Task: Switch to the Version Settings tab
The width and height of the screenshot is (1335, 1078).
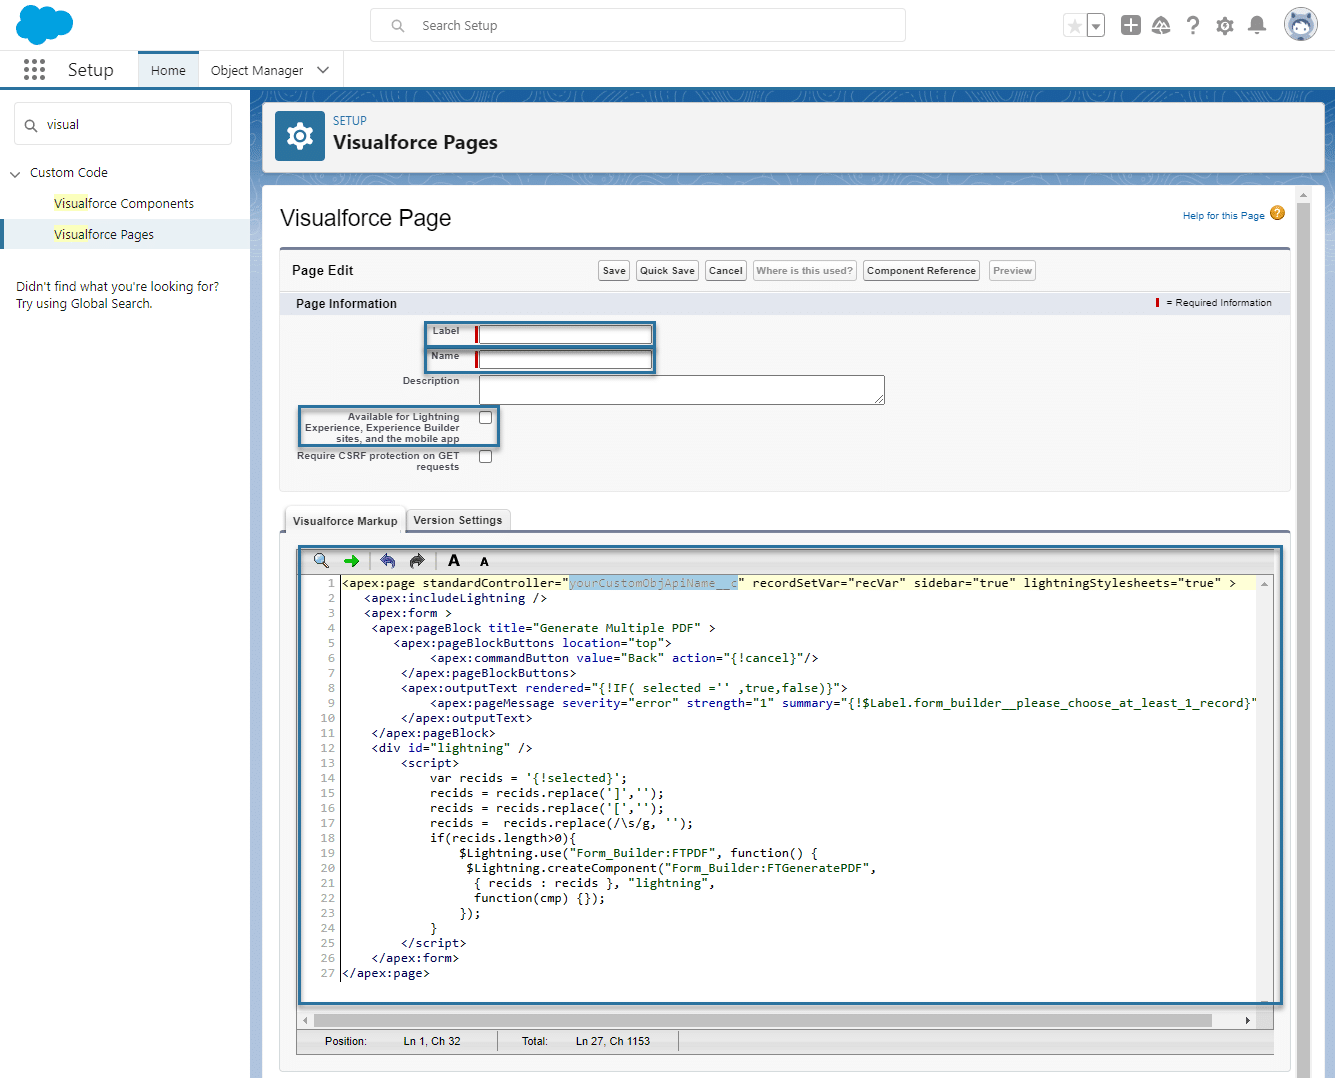Action: pos(458,520)
